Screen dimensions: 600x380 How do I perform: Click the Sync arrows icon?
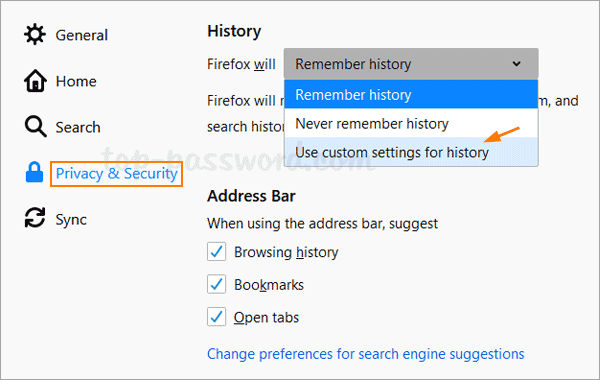pos(35,218)
